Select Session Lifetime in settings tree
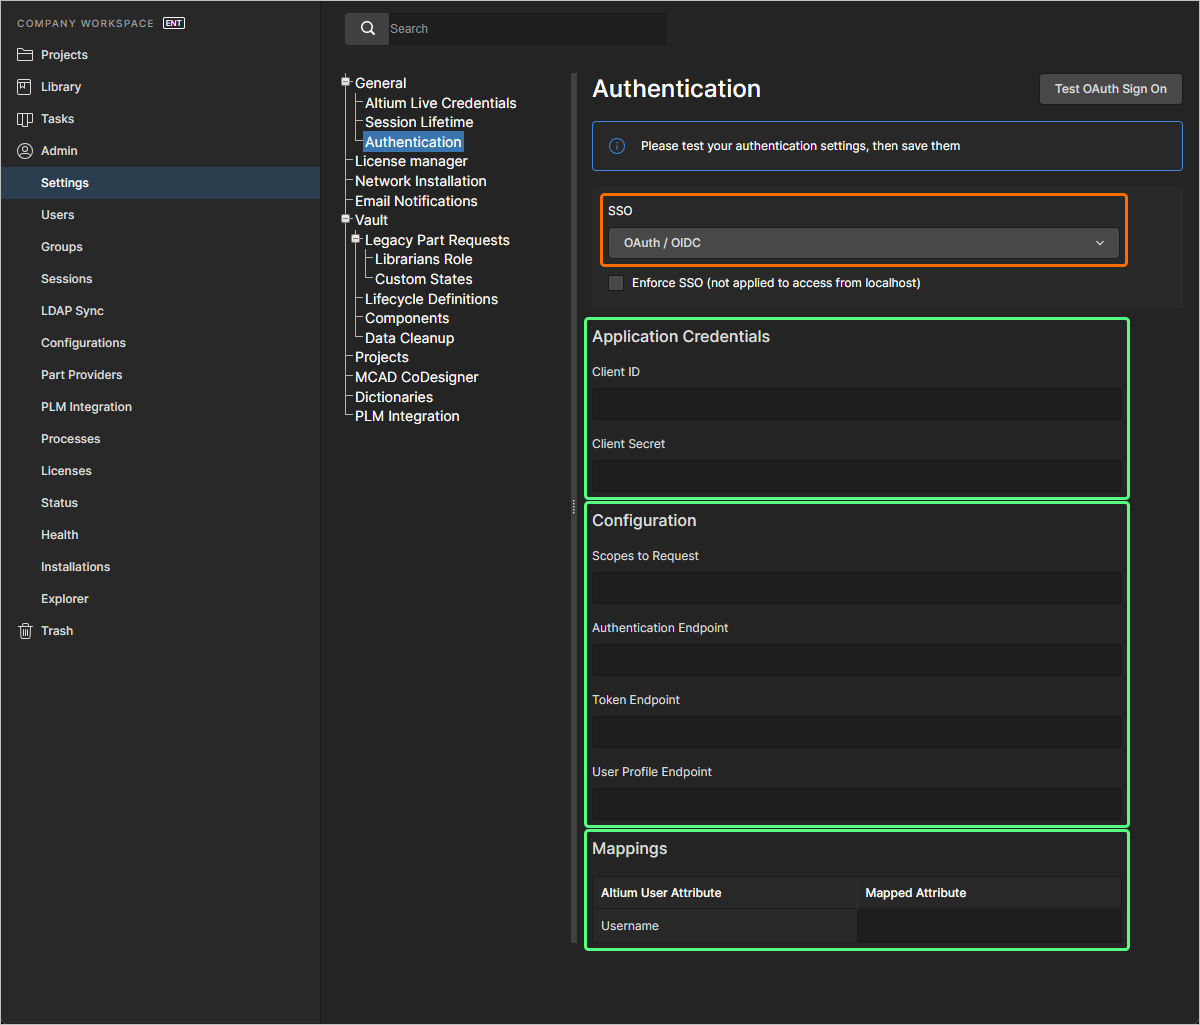 point(419,122)
